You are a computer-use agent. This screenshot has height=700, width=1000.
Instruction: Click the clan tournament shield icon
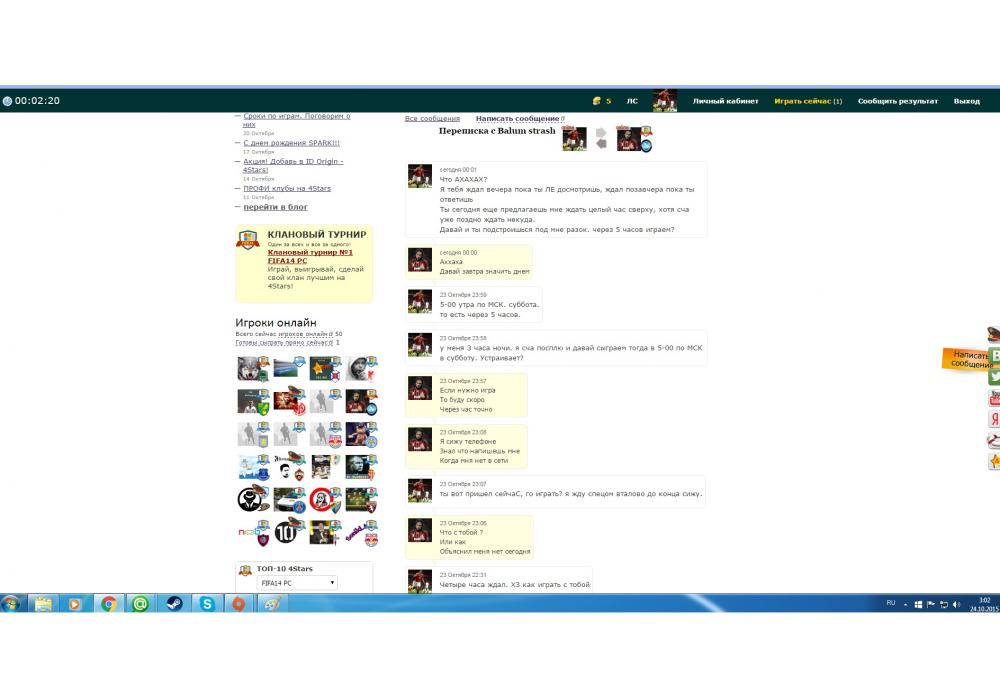coord(247,239)
